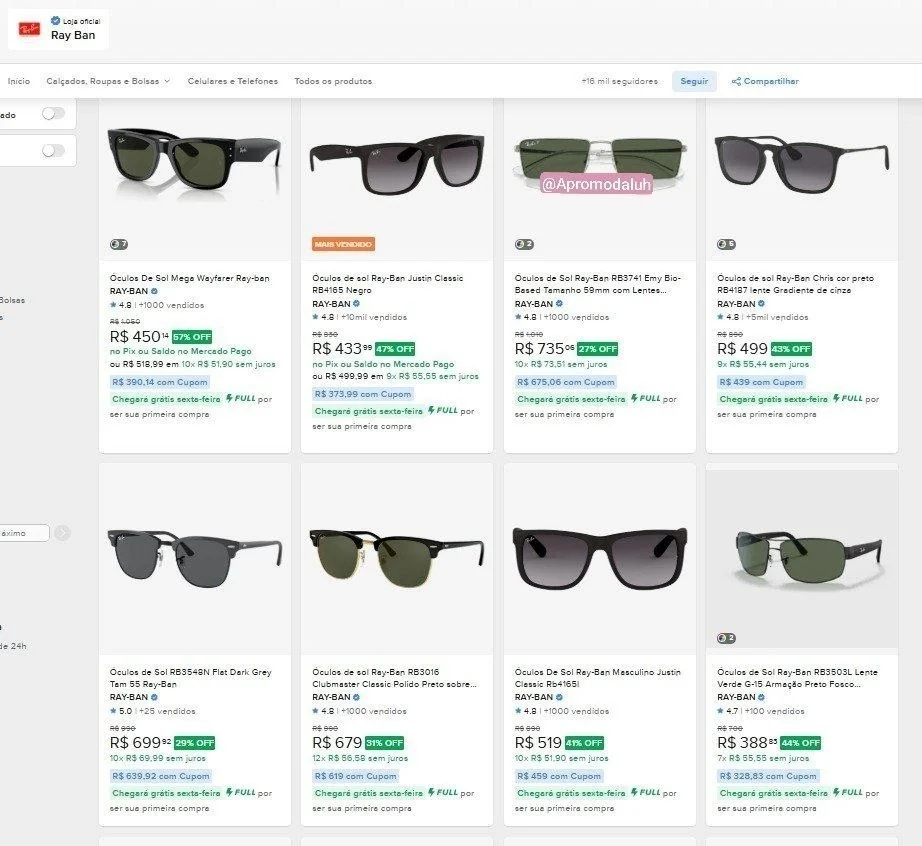Click R$ 459 com Cupom tag
This screenshot has width=922, height=846.
tap(559, 776)
